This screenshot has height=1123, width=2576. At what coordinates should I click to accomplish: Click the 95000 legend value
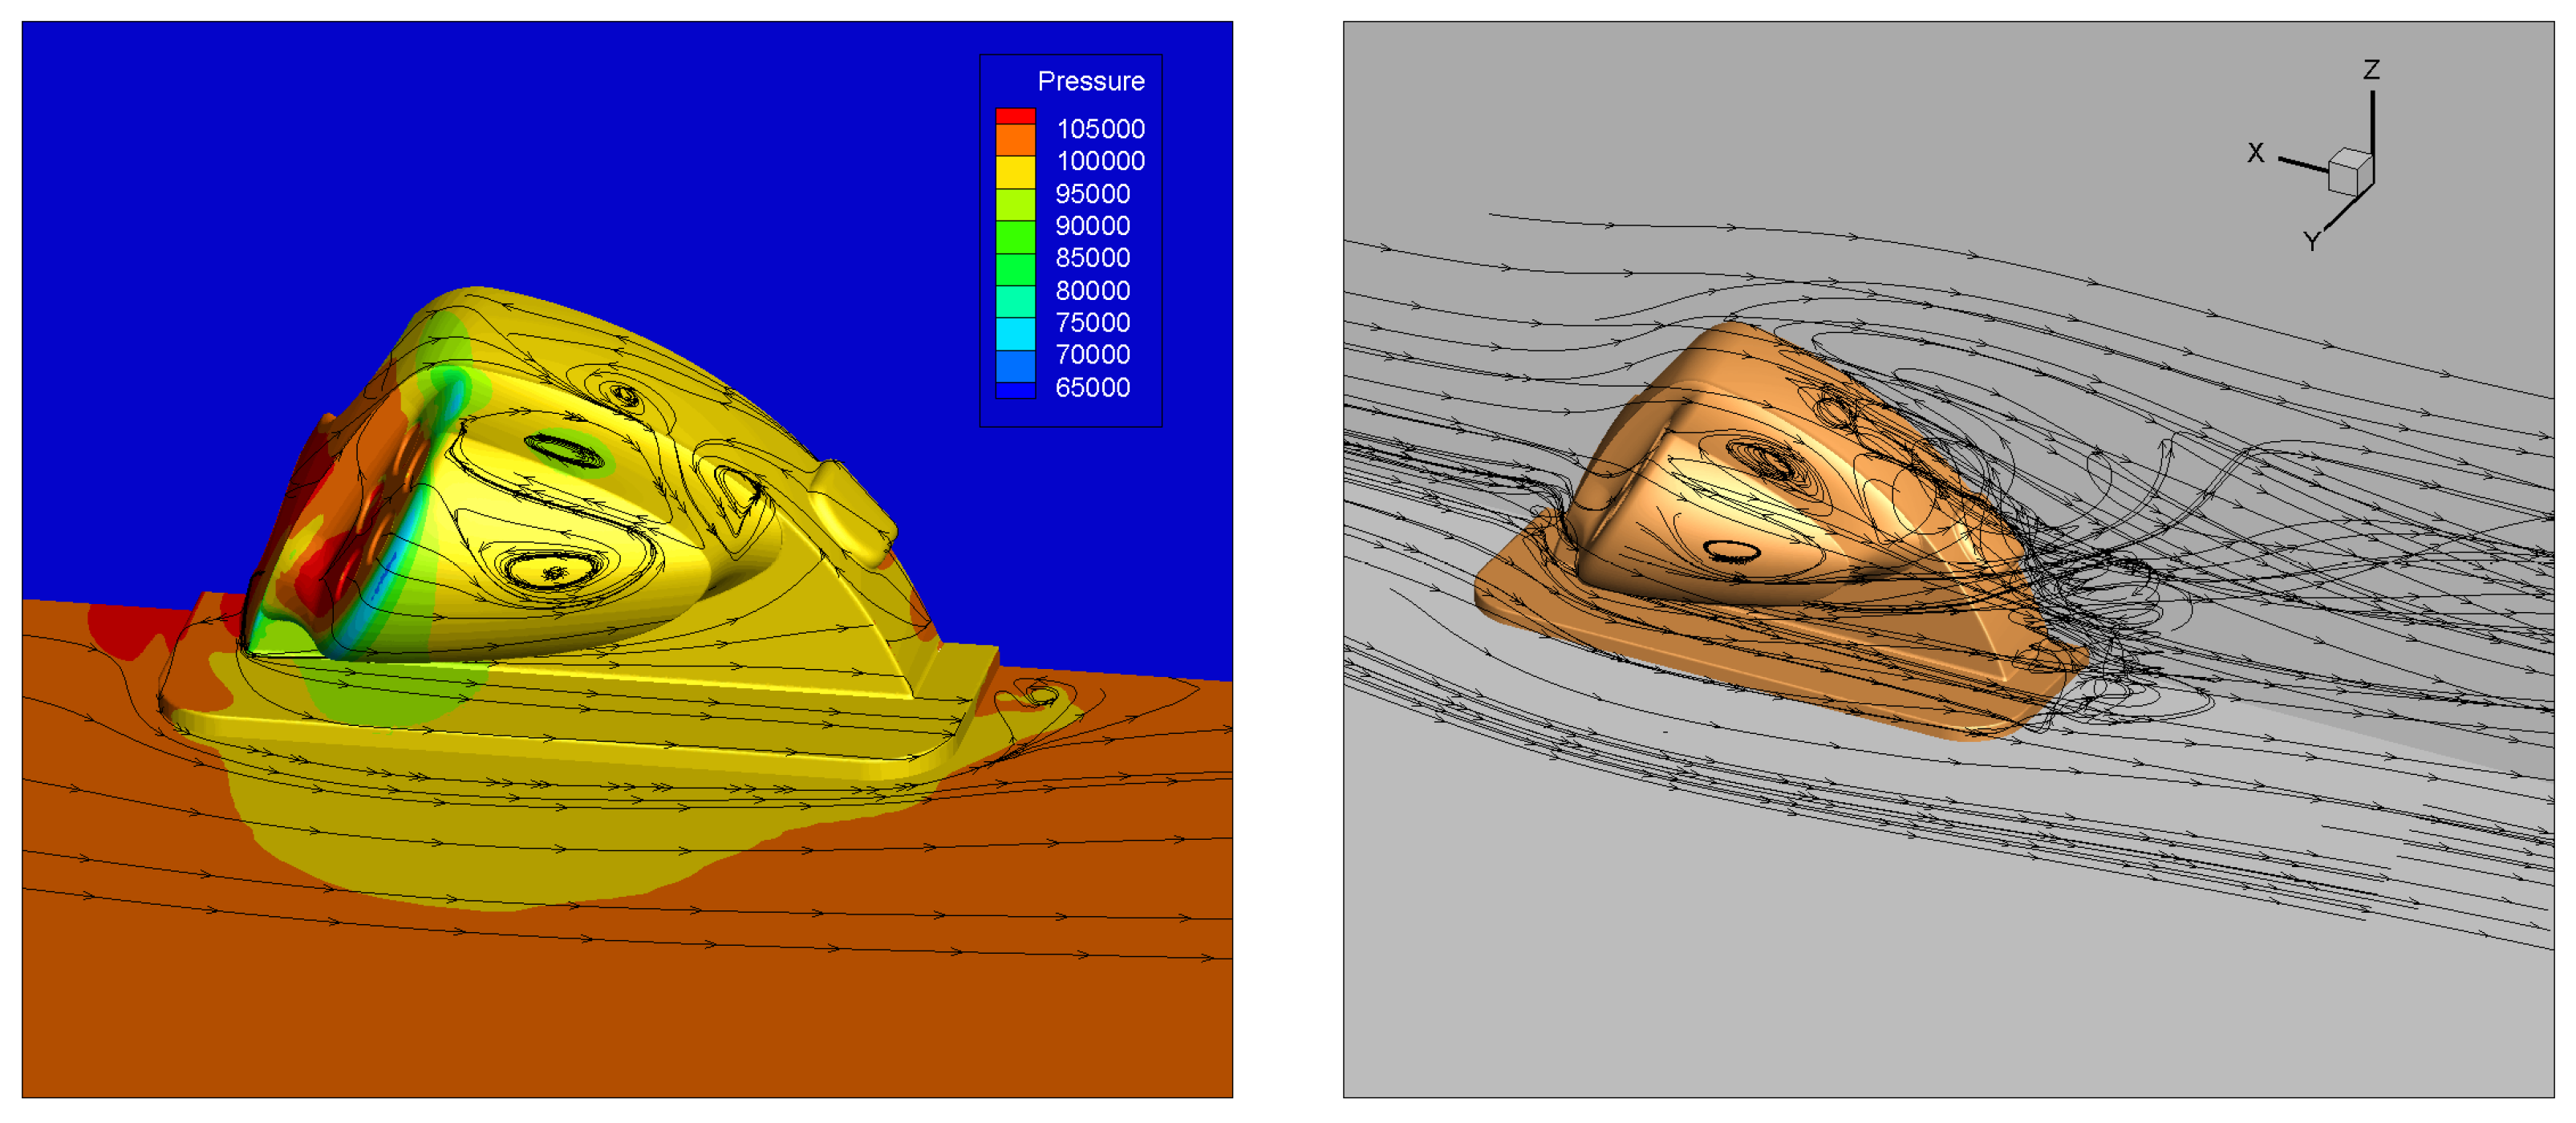coord(1092,194)
